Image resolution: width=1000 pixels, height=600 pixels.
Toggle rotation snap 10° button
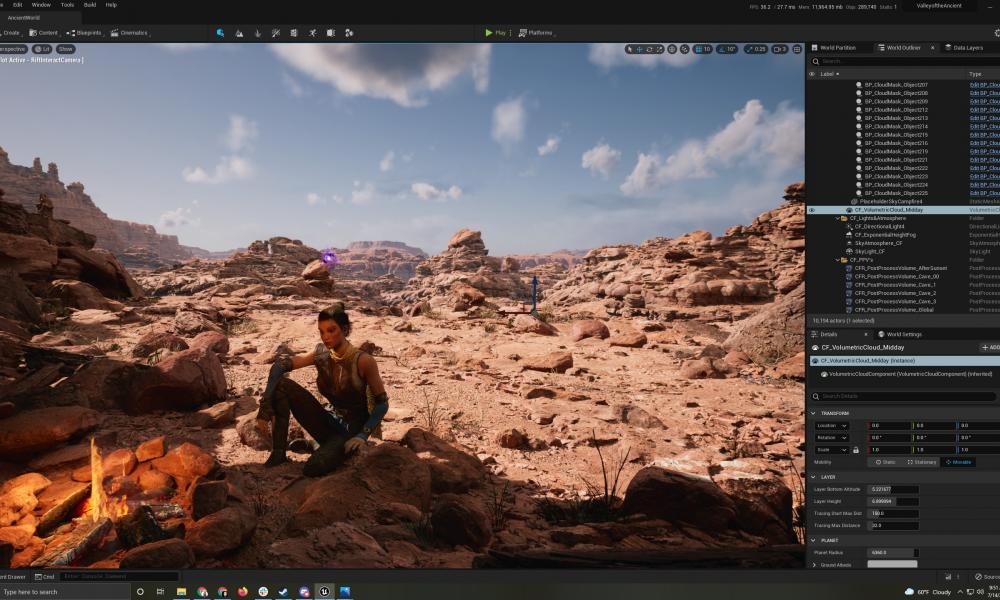pos(728,49)
